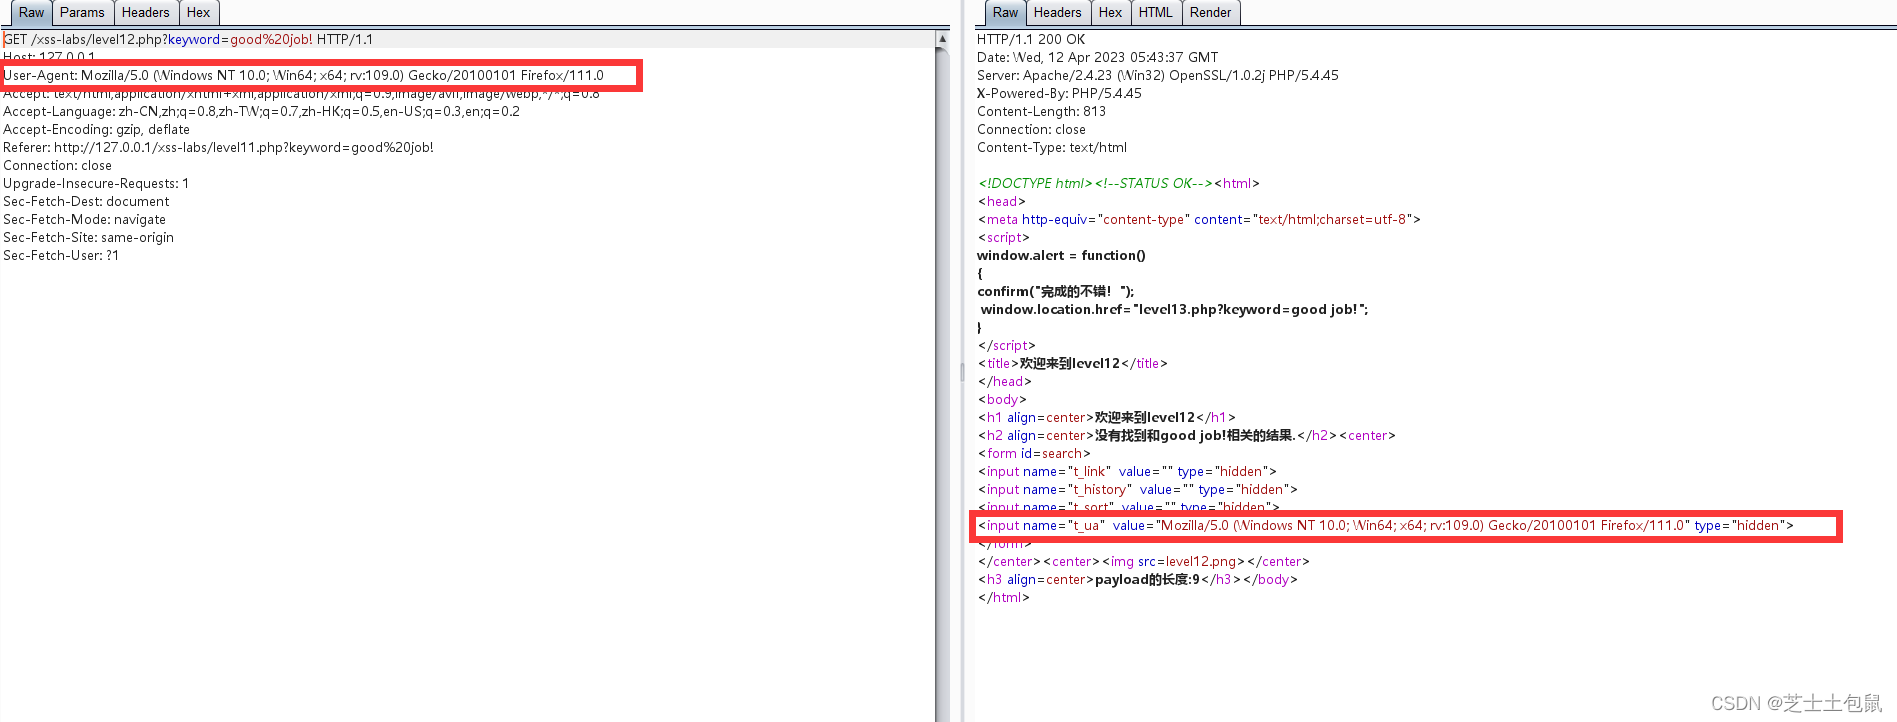This screenshot has height=722, width=1897.
Task: Click the response Date header line
Action: point(1098,58)
